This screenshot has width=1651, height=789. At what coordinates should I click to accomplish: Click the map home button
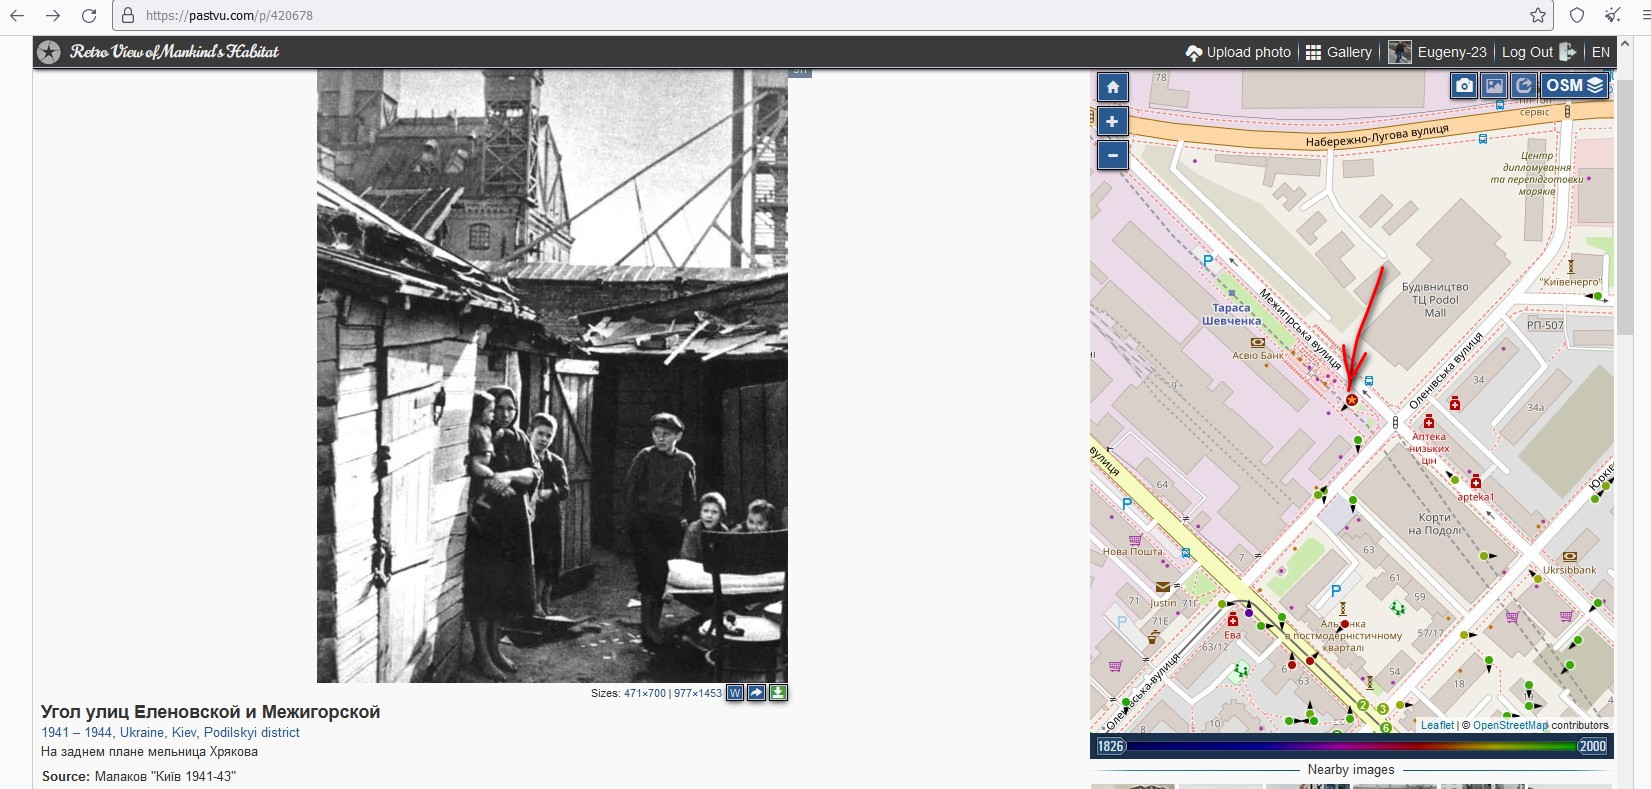[x=1113, y=87]
